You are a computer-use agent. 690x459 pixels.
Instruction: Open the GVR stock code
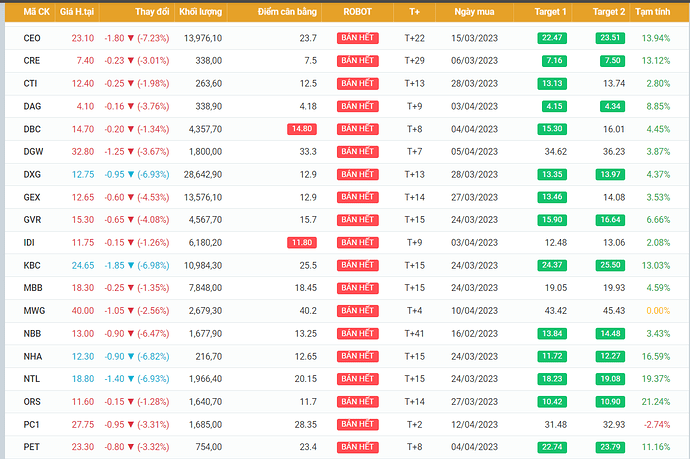pos(32,220)
